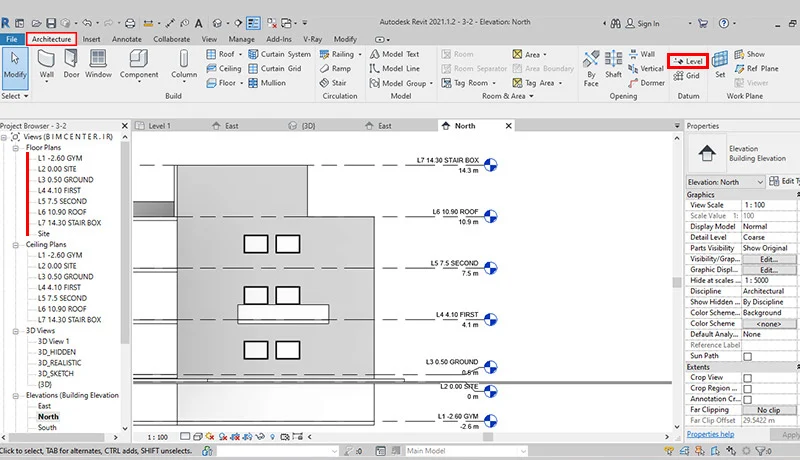Select the Door tool
This screenshot has width=800, height=460.
71,64
